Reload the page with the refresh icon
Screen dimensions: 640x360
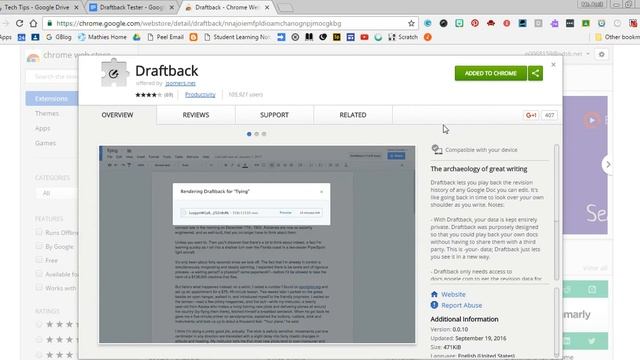coord(19,23)
